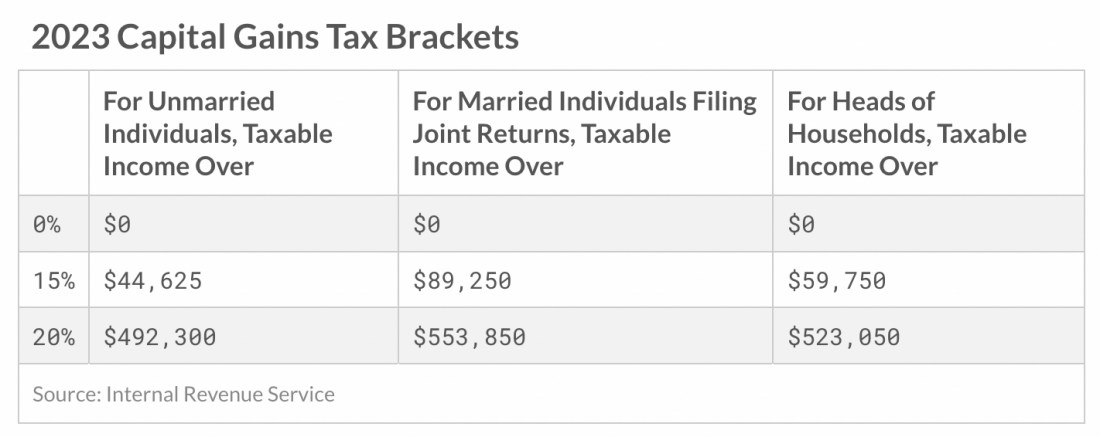Pick the $492,300 cell
1100x437 pixels.
(159, 337)
